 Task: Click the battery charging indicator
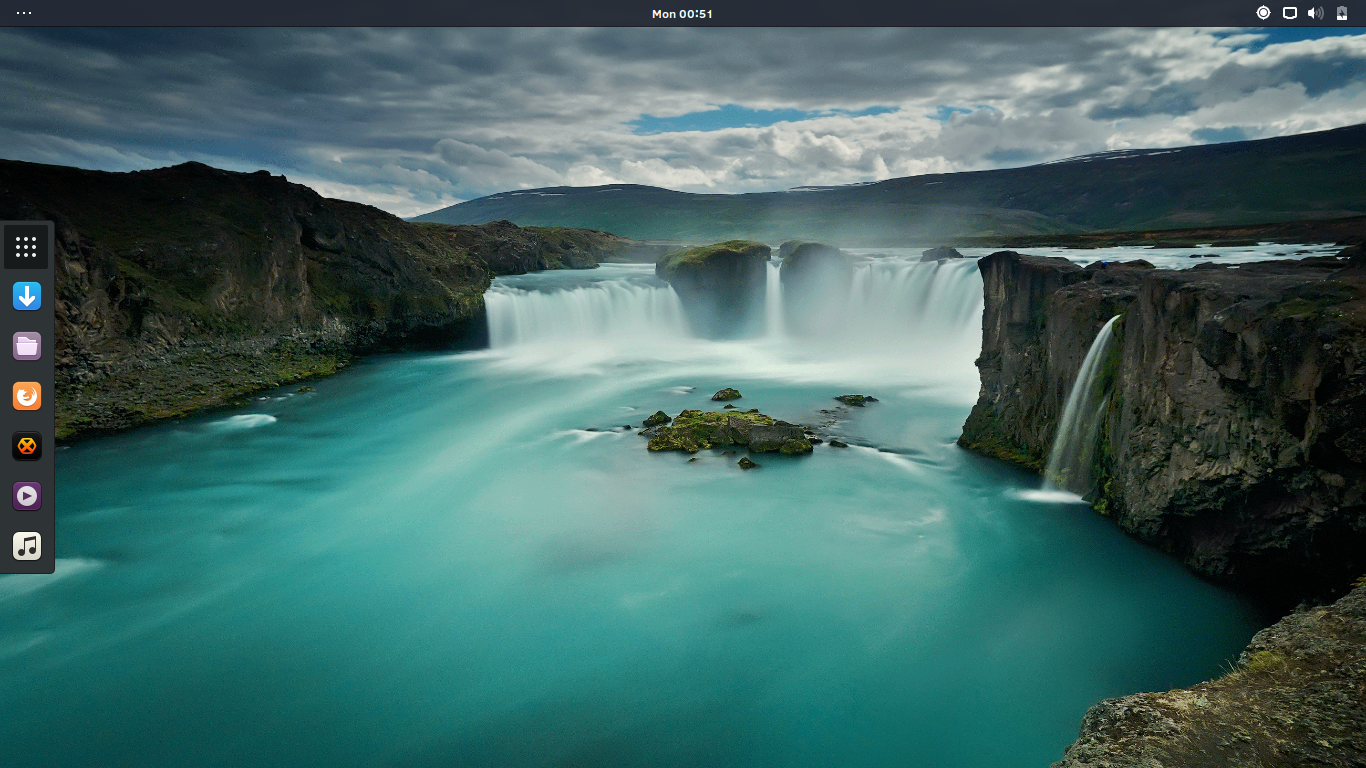pos(1342,13)
